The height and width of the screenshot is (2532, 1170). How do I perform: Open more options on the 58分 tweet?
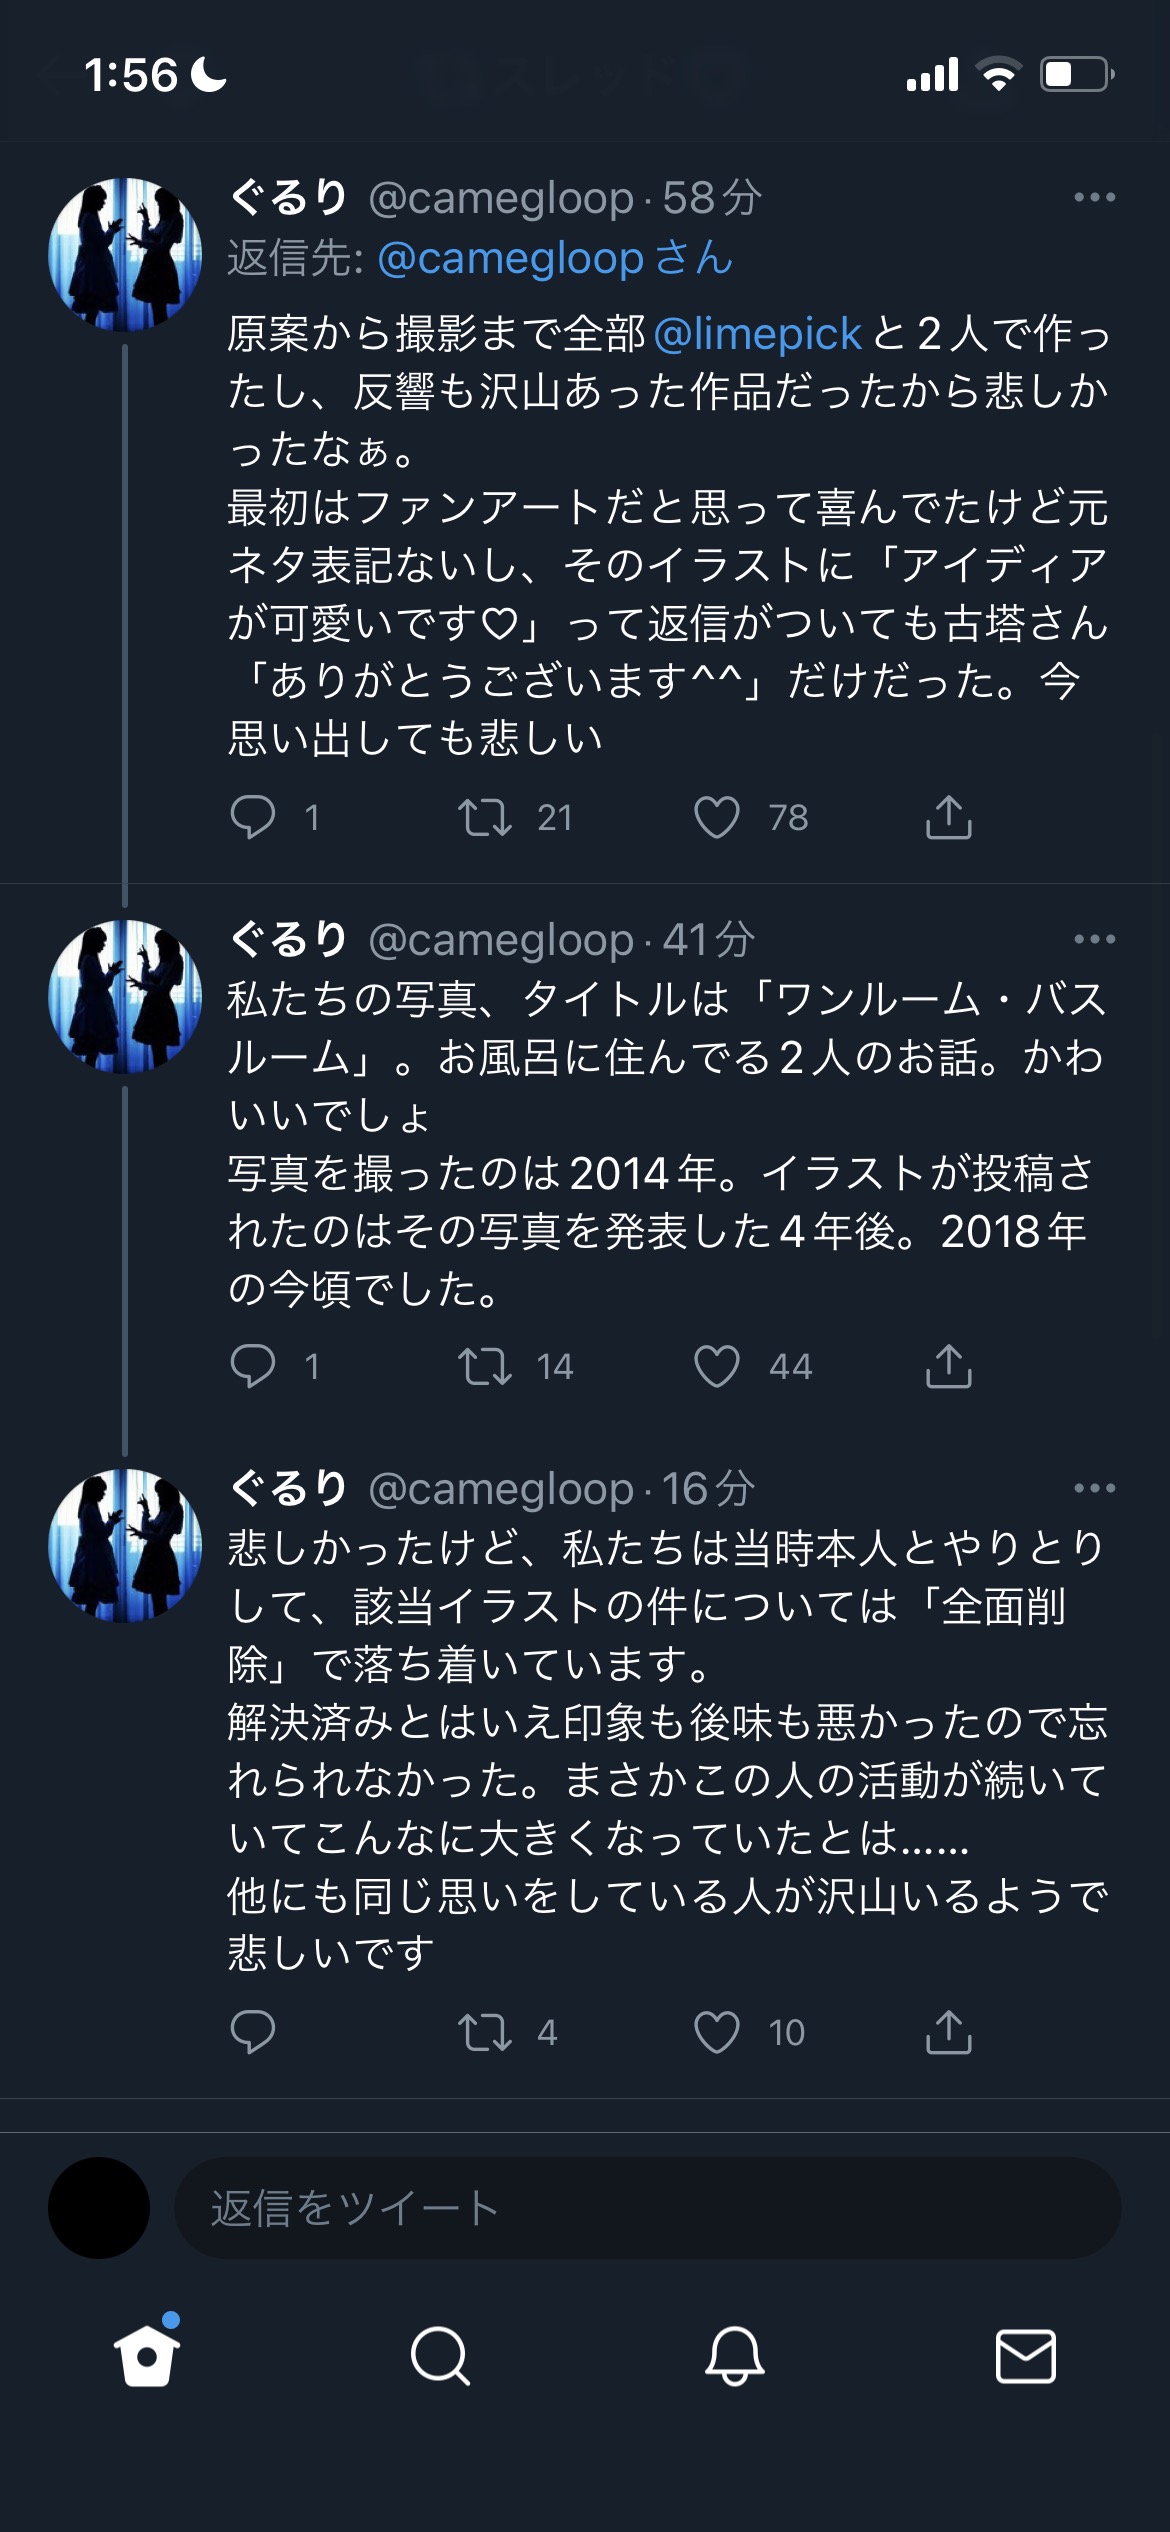click(1094, 198)
